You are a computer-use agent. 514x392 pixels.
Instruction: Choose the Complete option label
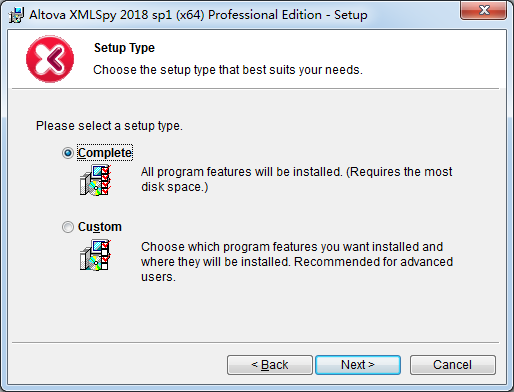(x=105, y=153)
